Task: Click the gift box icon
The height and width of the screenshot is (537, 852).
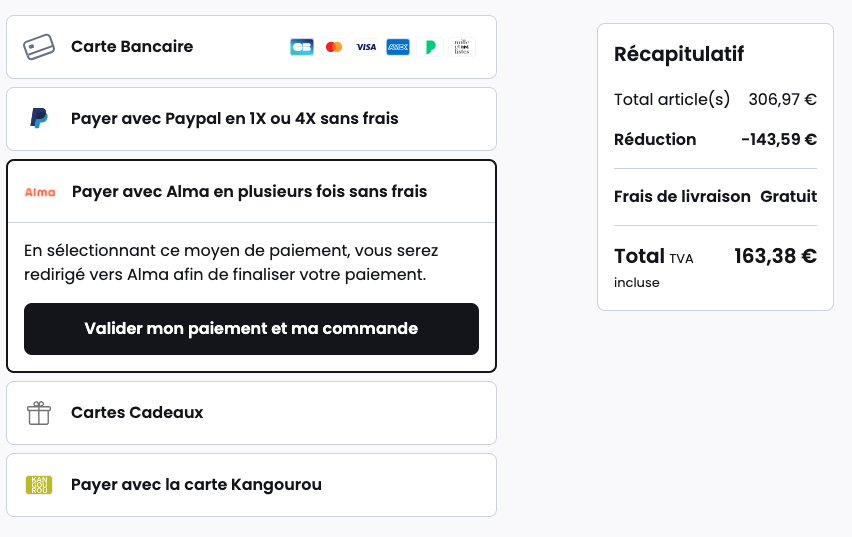Action: [x=39, y=413]
